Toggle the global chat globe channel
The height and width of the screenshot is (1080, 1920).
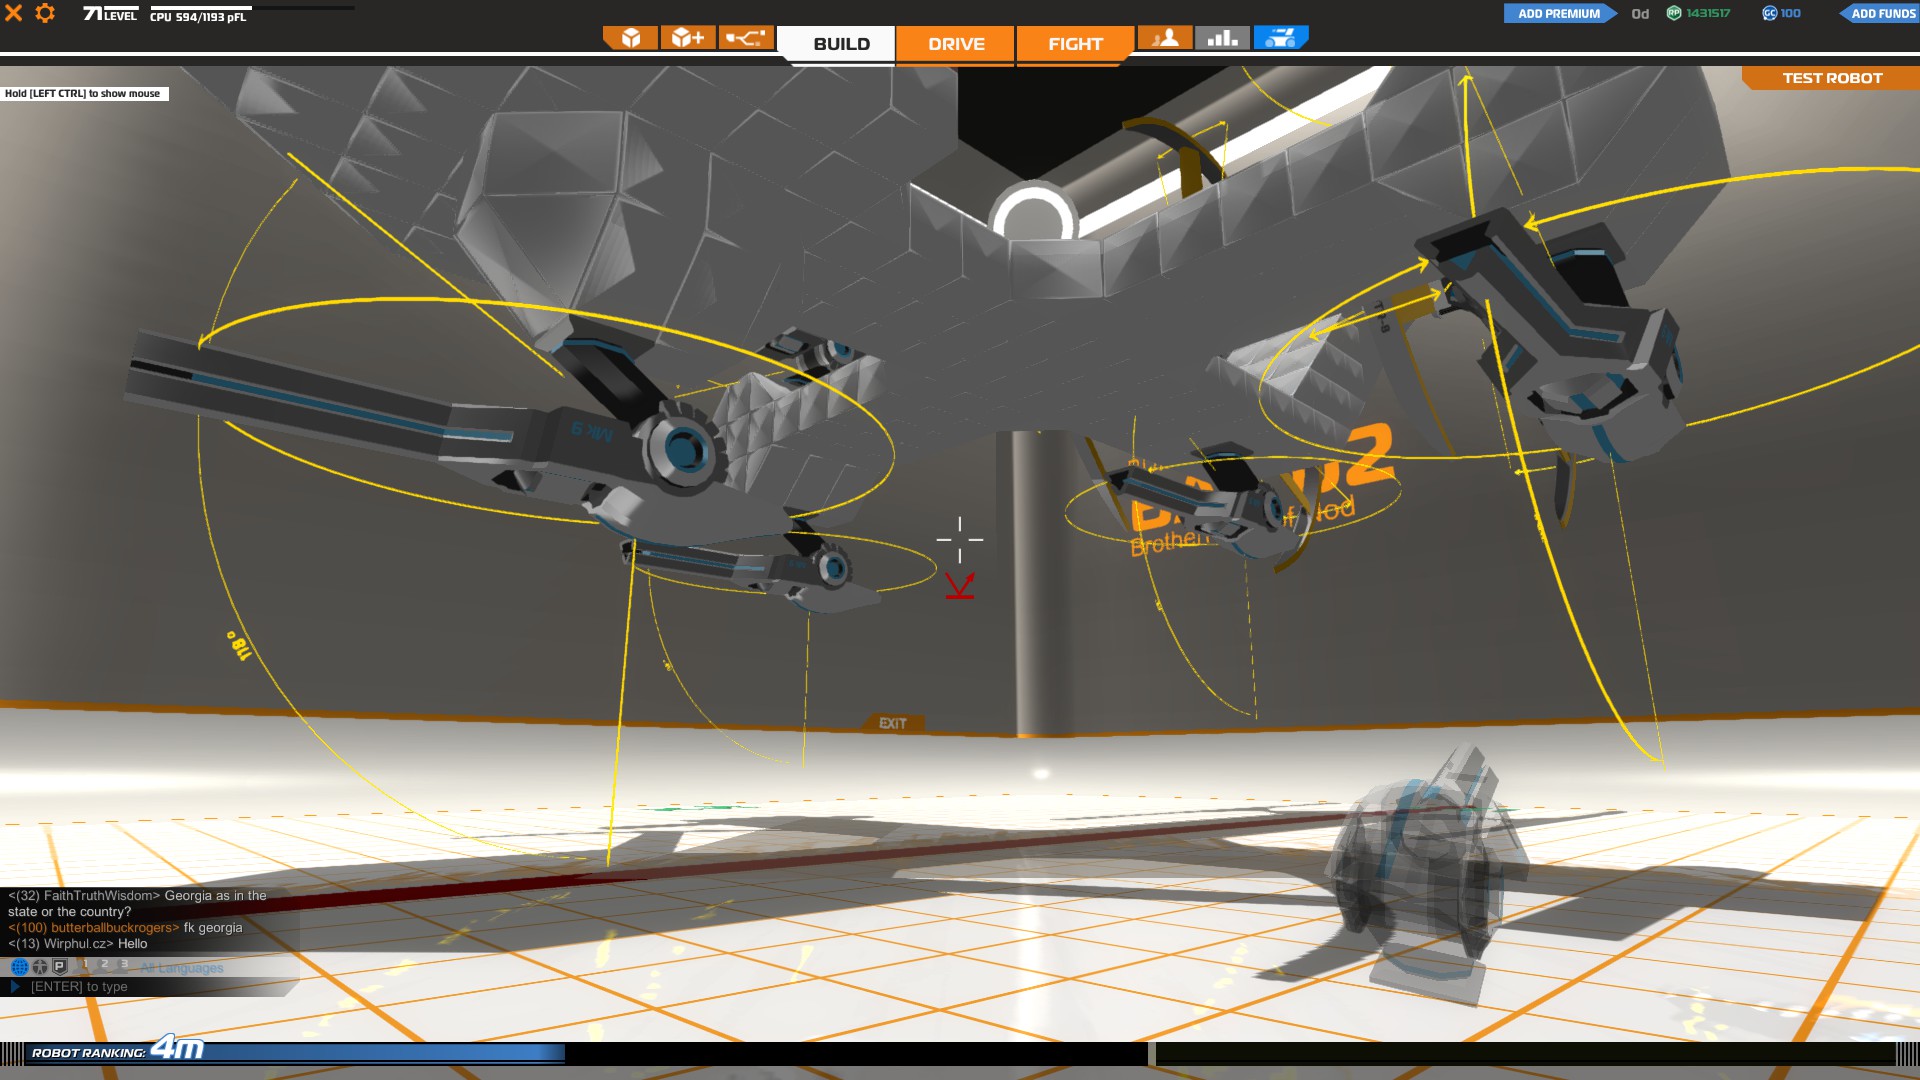[x=19, y=967]
